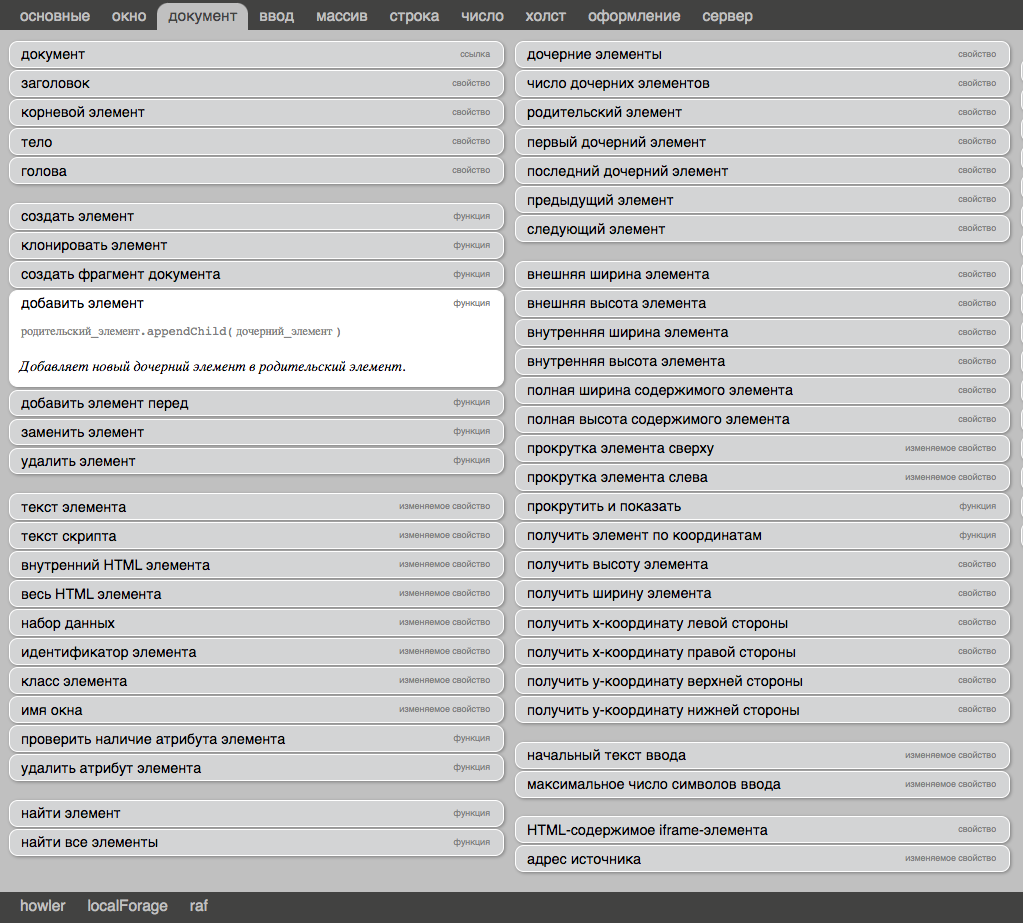Open the массив tab
Screen dimensions: 1023x923
pos(341,16)
